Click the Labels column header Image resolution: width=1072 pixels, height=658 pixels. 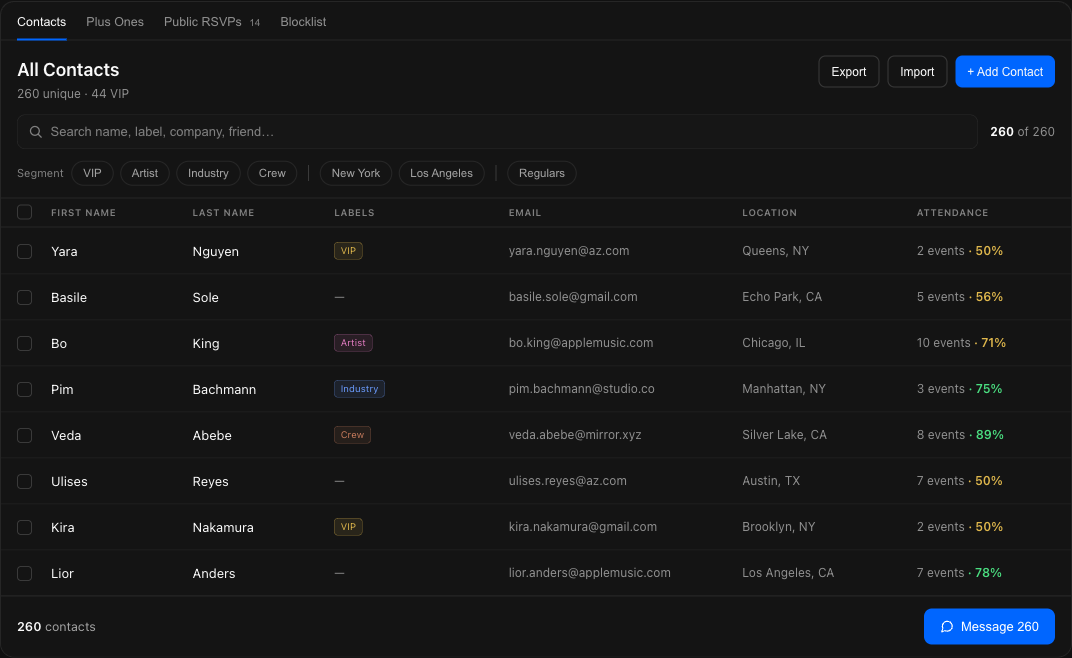tap(354, 213)
